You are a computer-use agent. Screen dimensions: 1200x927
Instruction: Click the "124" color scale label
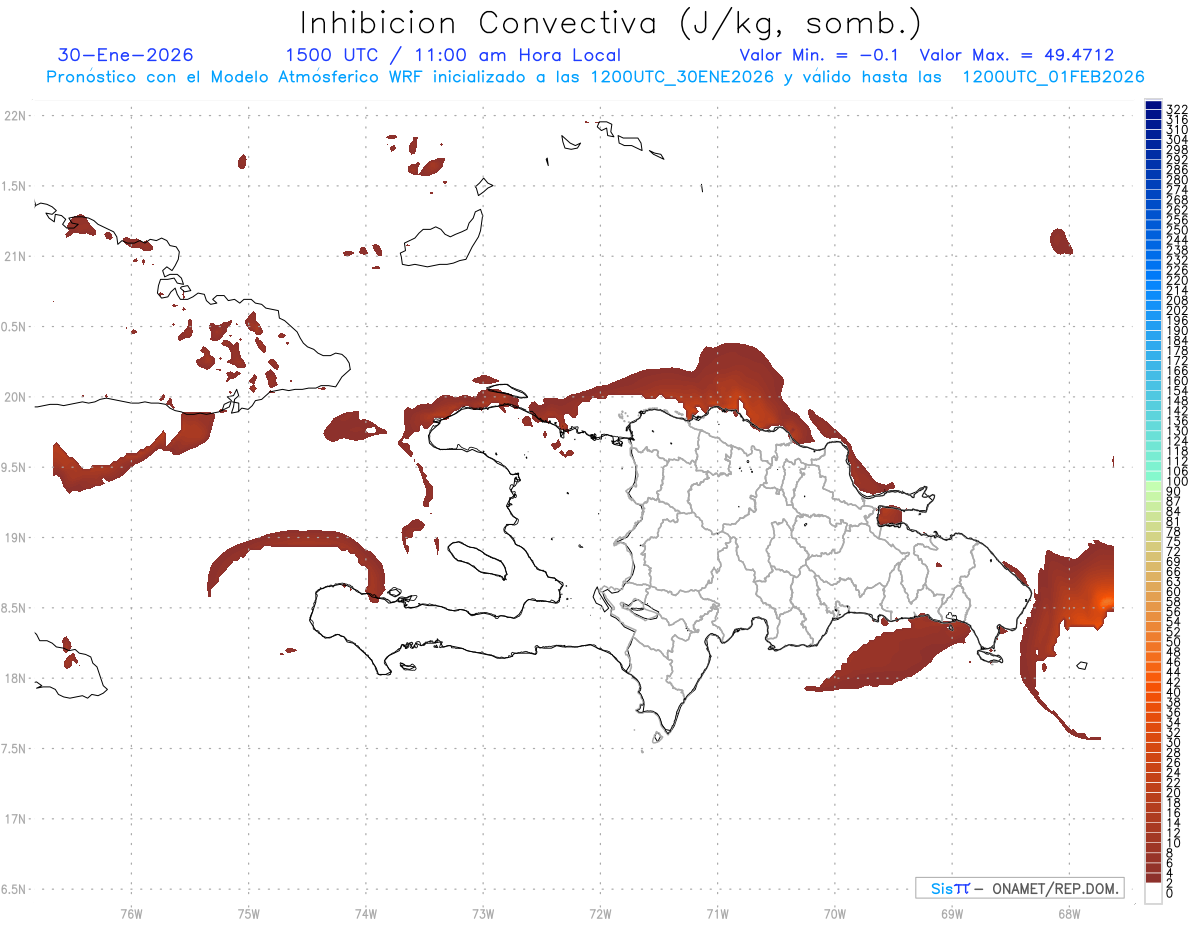(1176, 441)
